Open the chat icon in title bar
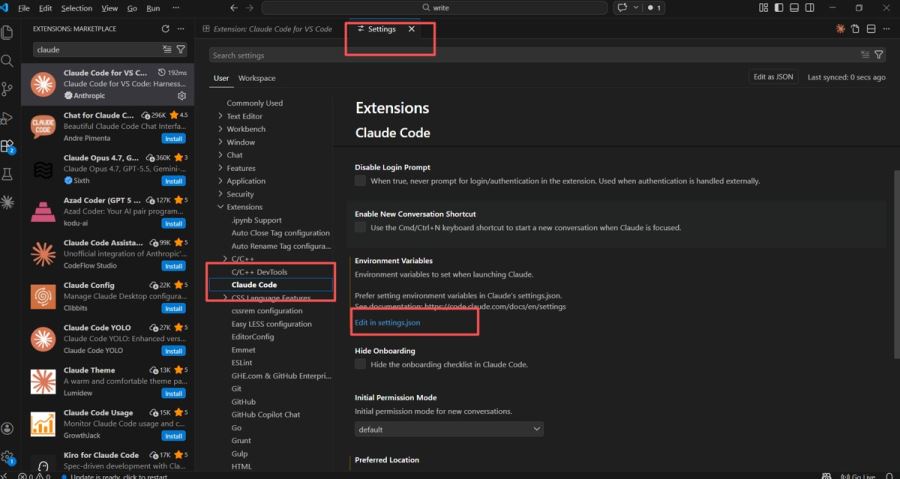Image resolution: width=900 pixels, height=479 pixels. point(622,8)
